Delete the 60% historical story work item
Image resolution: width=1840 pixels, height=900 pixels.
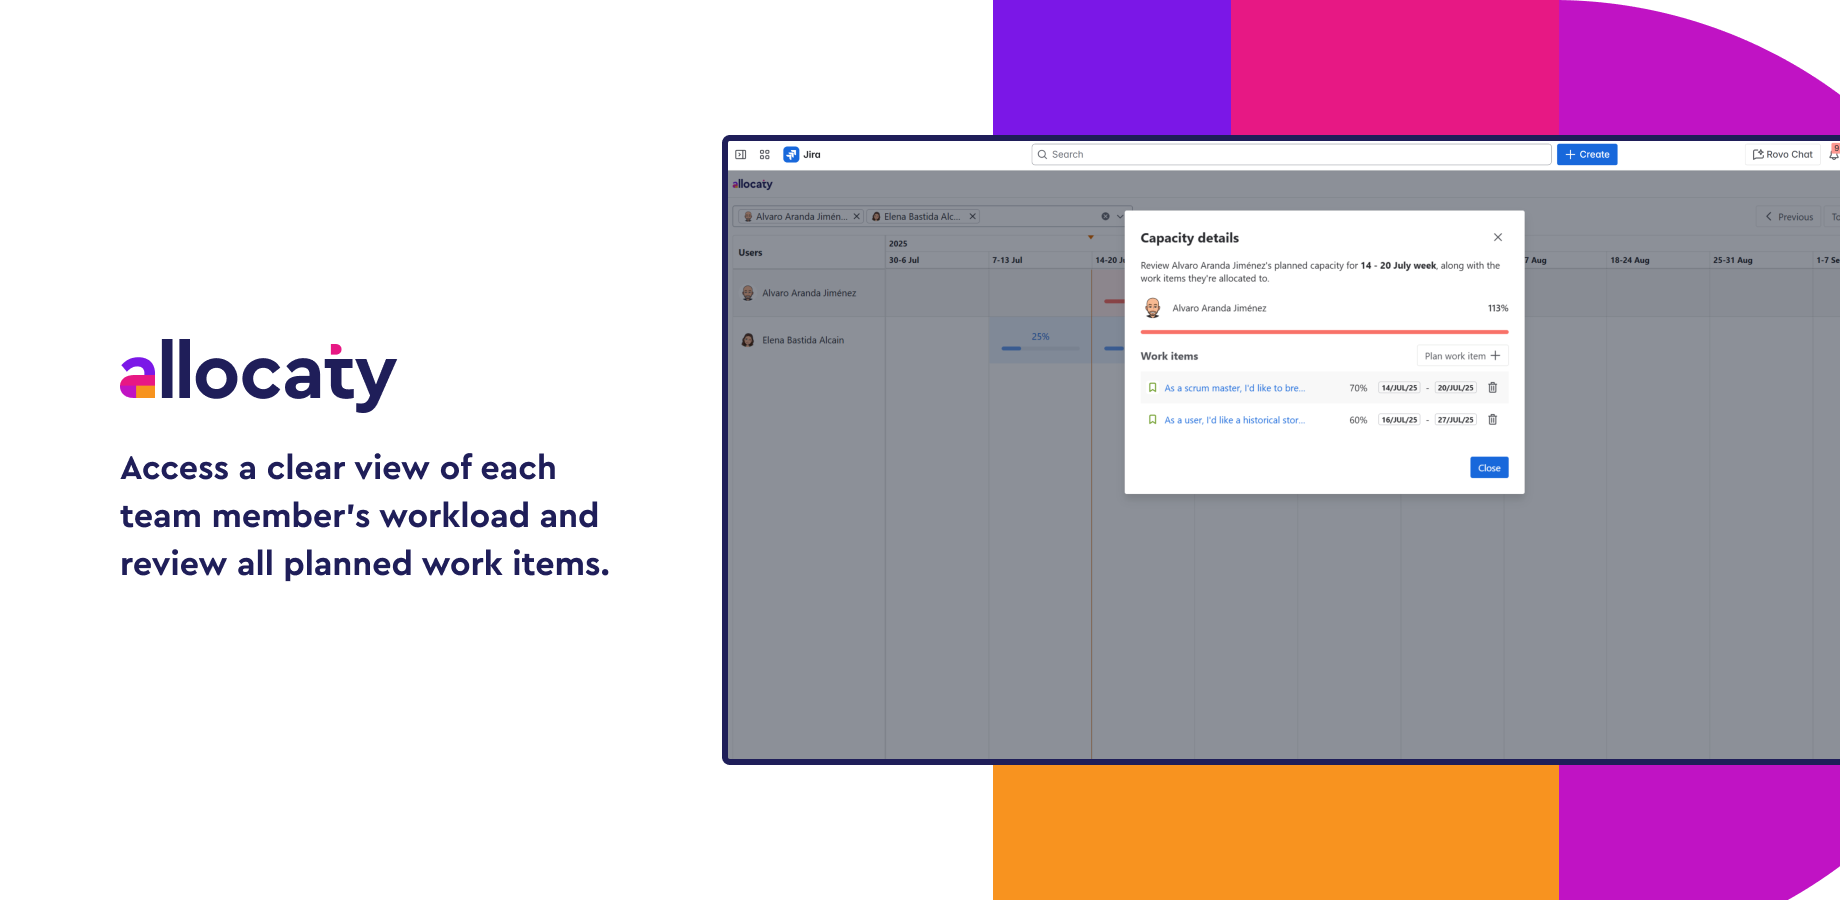(1493, 420)
